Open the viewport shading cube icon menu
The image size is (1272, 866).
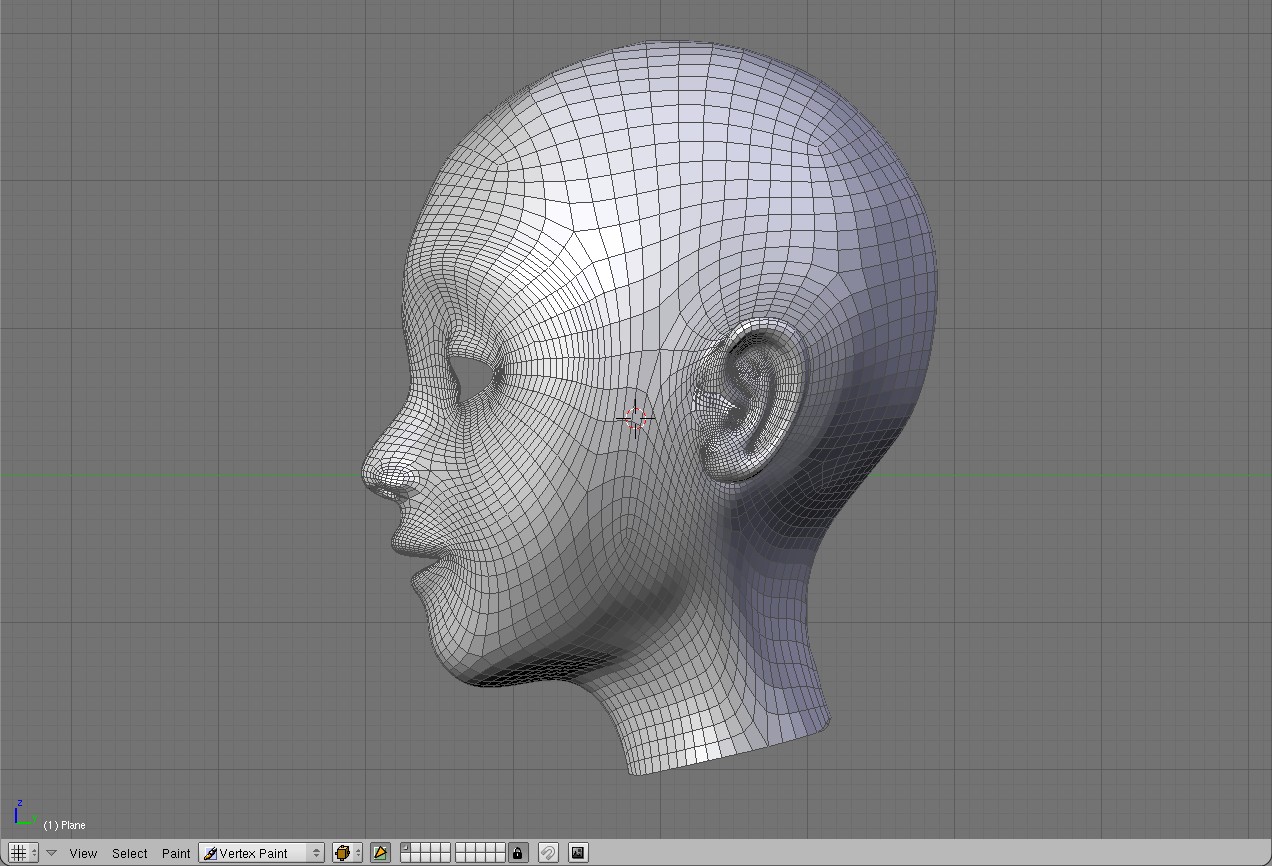pos(343,853)
